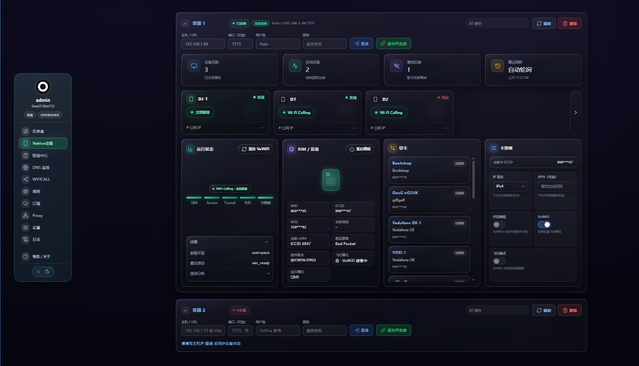Enable the lone switch beneath the VoWiFi row

[499, 261]
